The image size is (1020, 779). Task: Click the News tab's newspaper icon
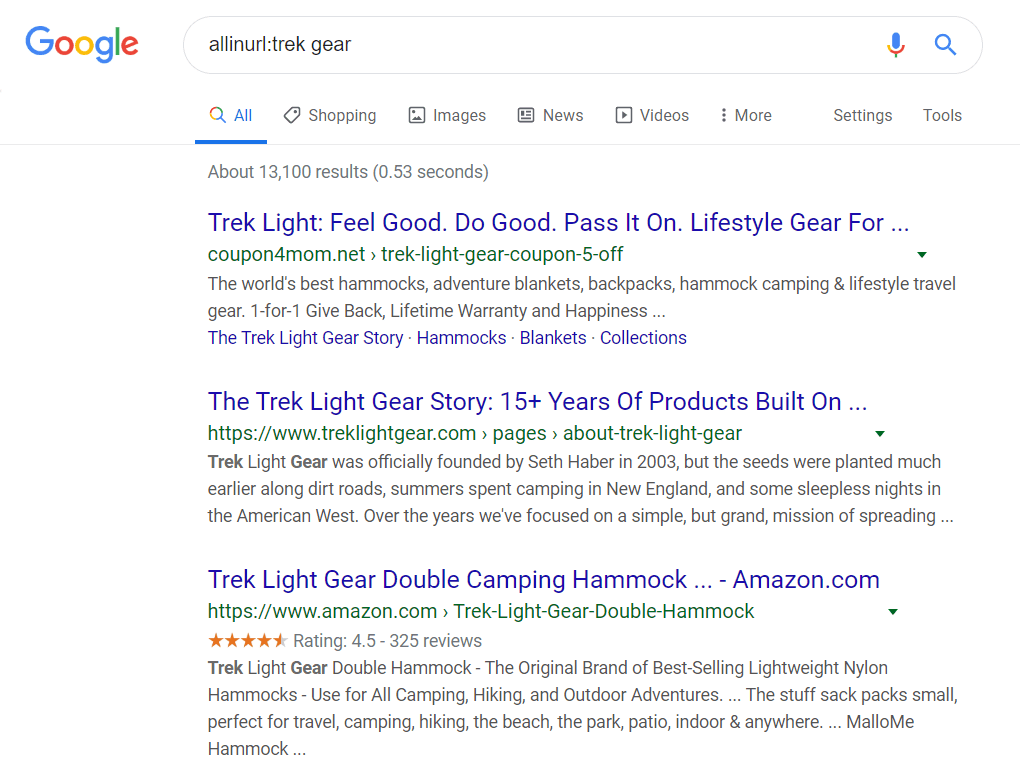click(x=525, y=114)
